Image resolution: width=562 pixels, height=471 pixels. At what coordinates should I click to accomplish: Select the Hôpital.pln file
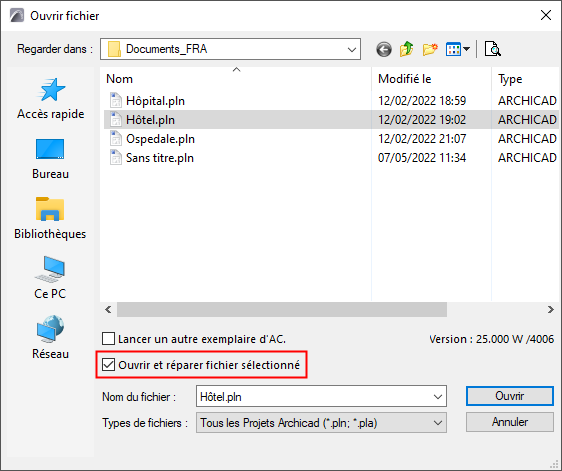click(155, 101)
